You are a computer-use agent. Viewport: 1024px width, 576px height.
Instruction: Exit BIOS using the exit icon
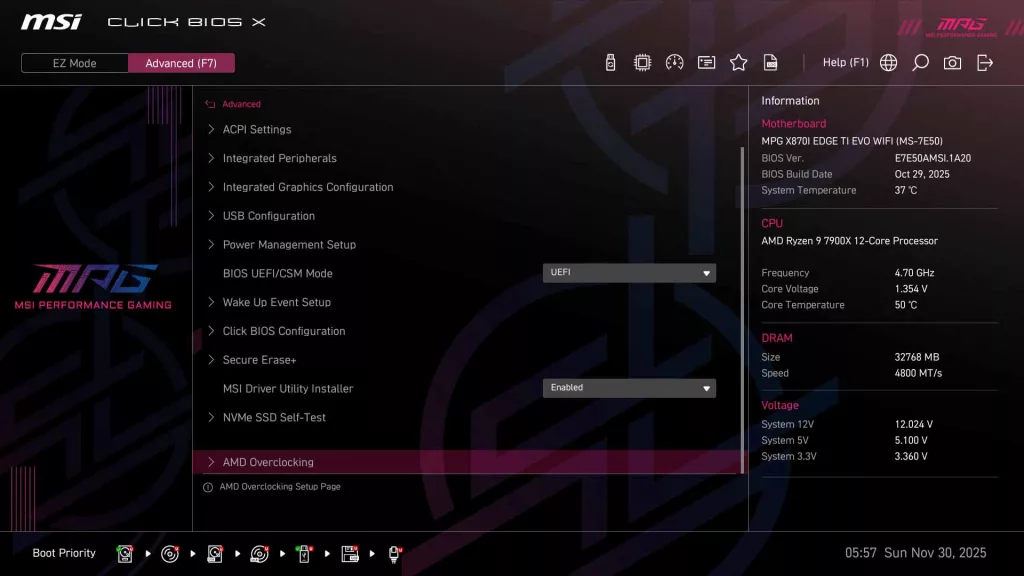984,62
